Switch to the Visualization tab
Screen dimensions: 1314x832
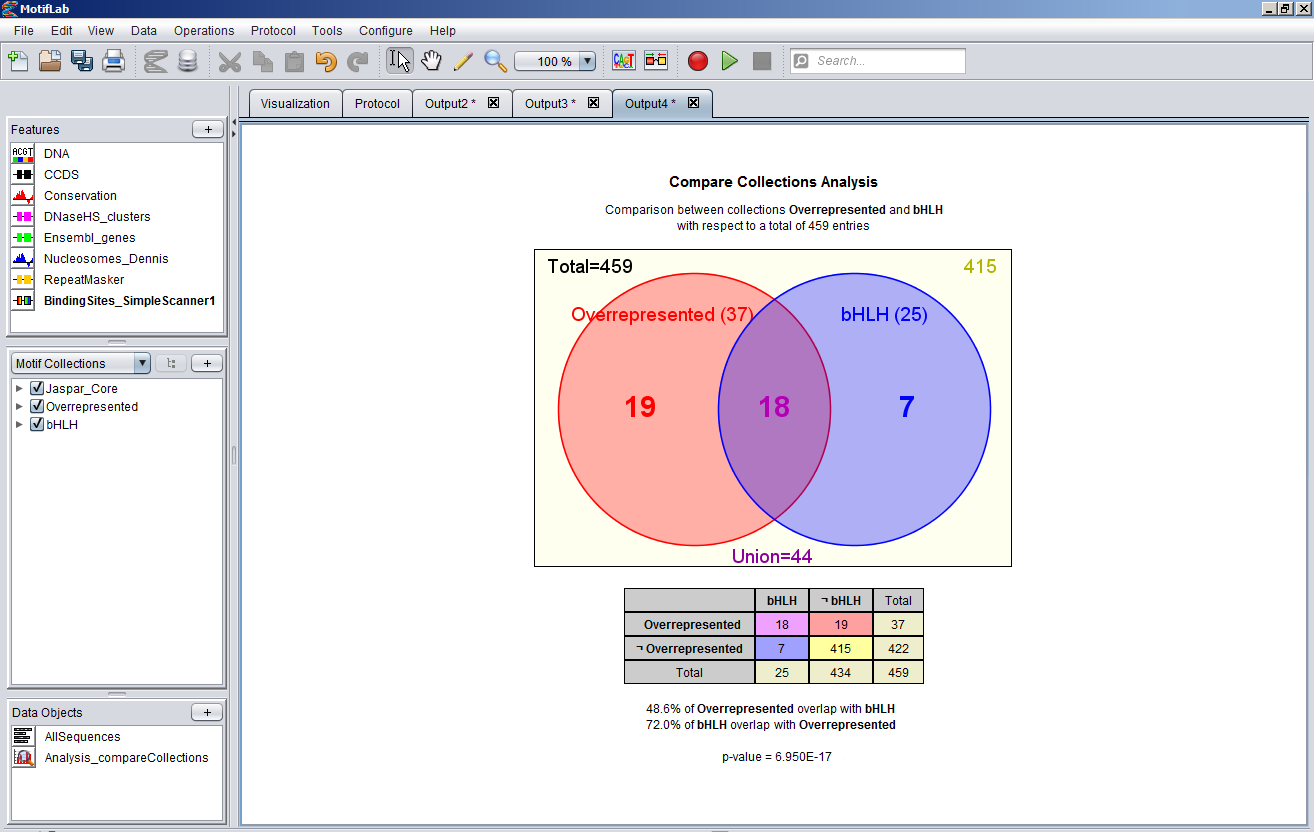click(295, 103)
